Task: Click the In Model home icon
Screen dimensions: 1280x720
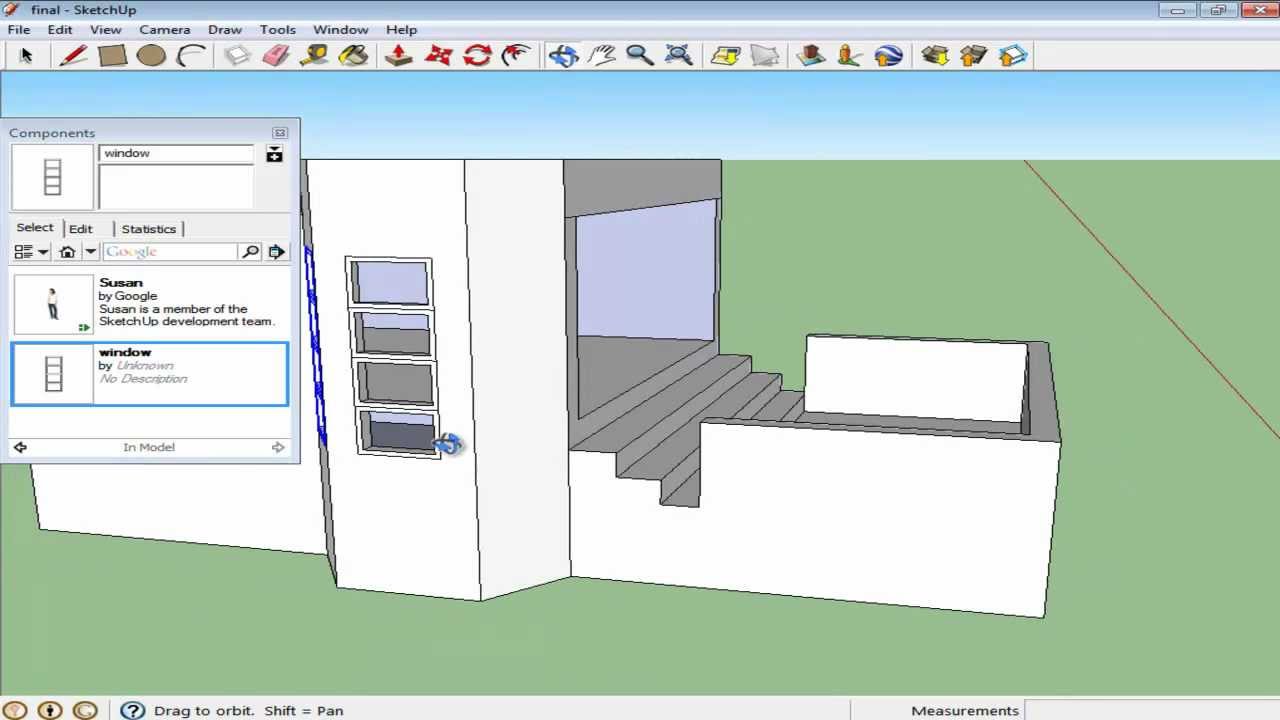Action: [68, 252]
